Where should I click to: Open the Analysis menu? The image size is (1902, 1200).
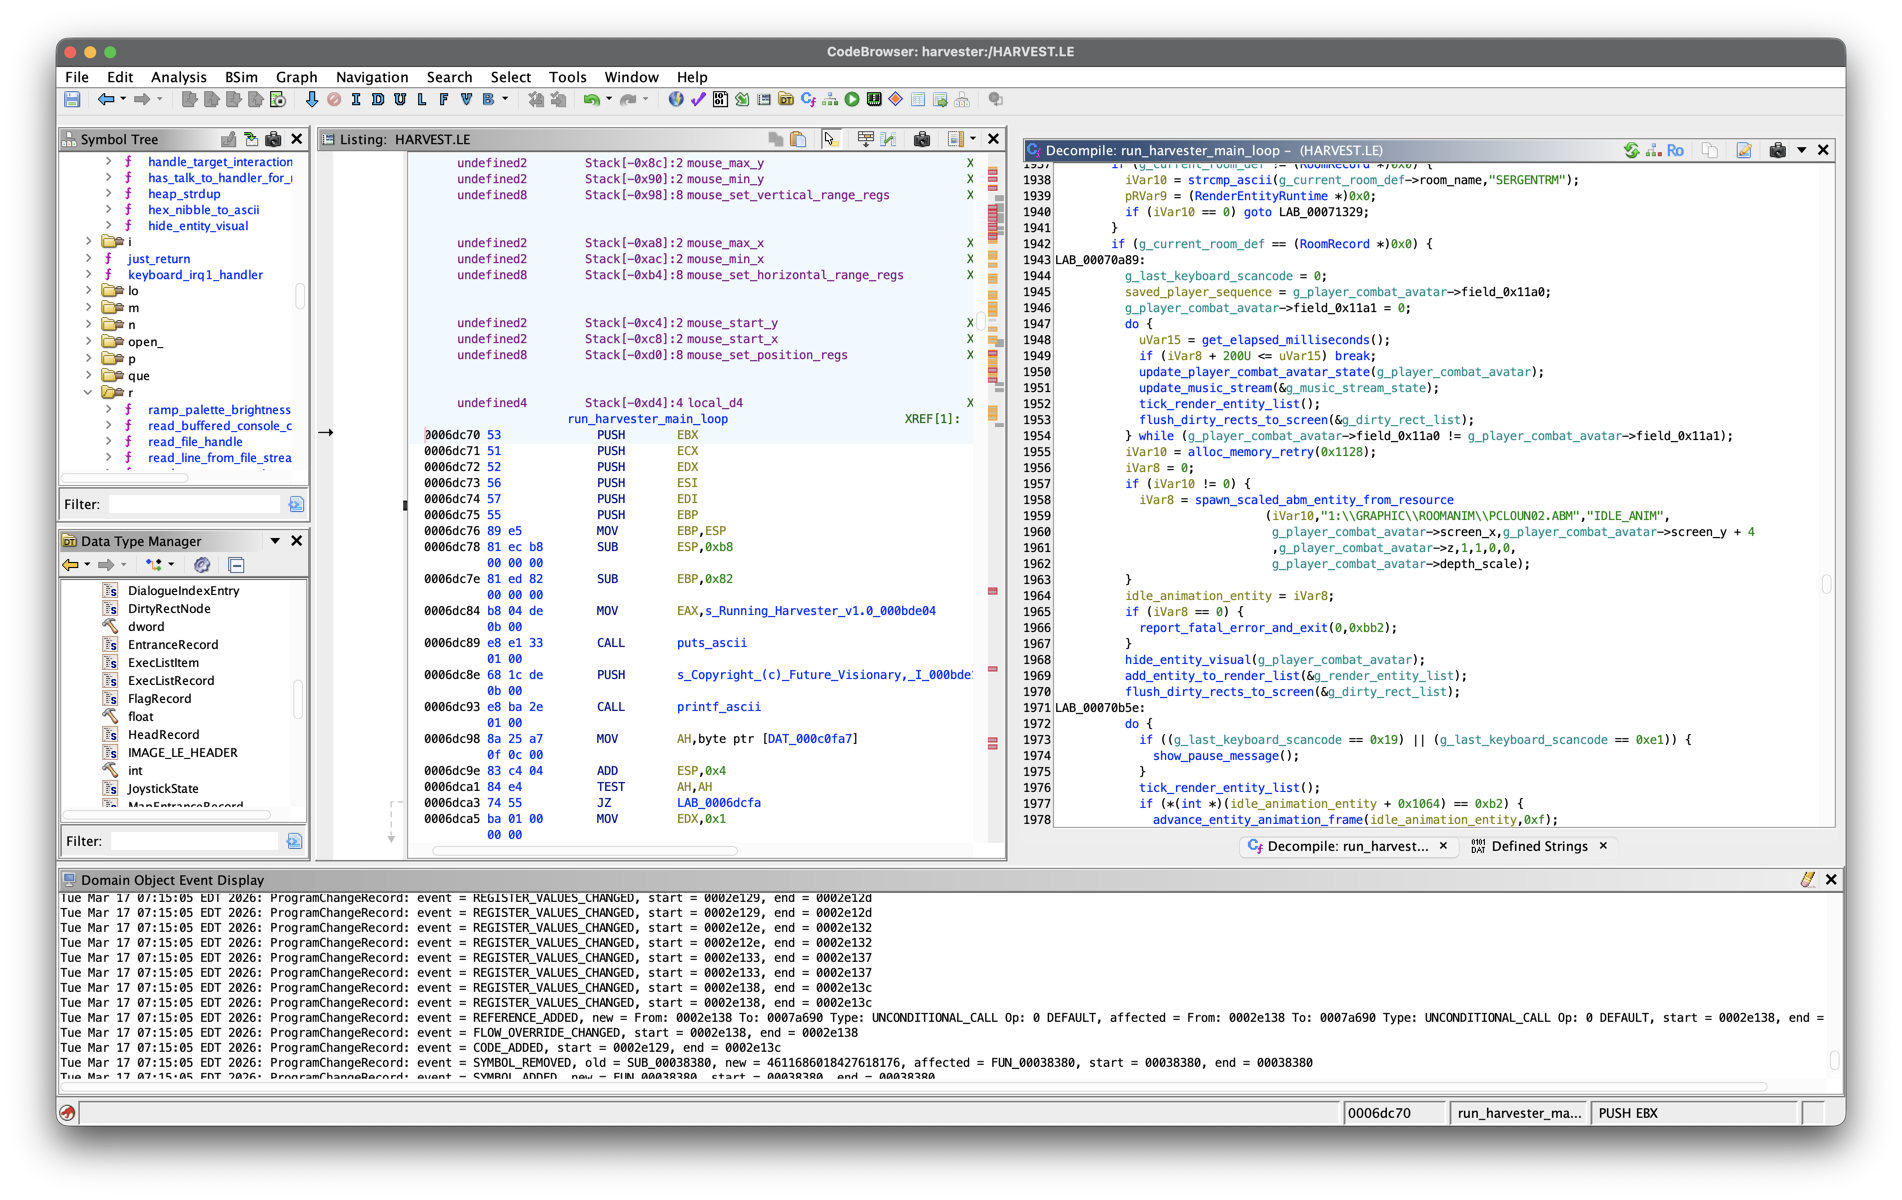click(178, 77)
